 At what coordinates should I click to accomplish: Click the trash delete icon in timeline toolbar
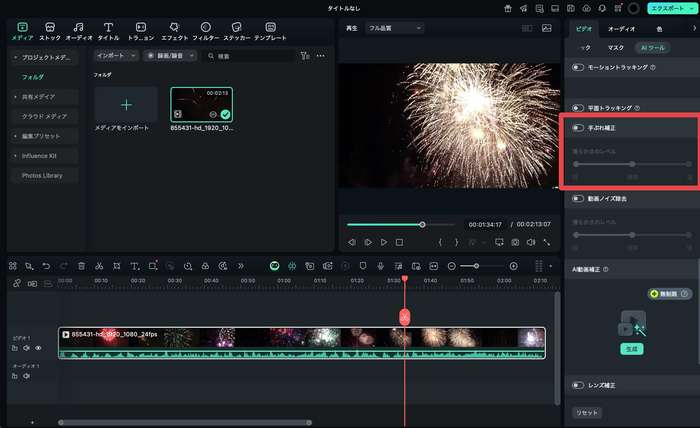tap(81, 266)
